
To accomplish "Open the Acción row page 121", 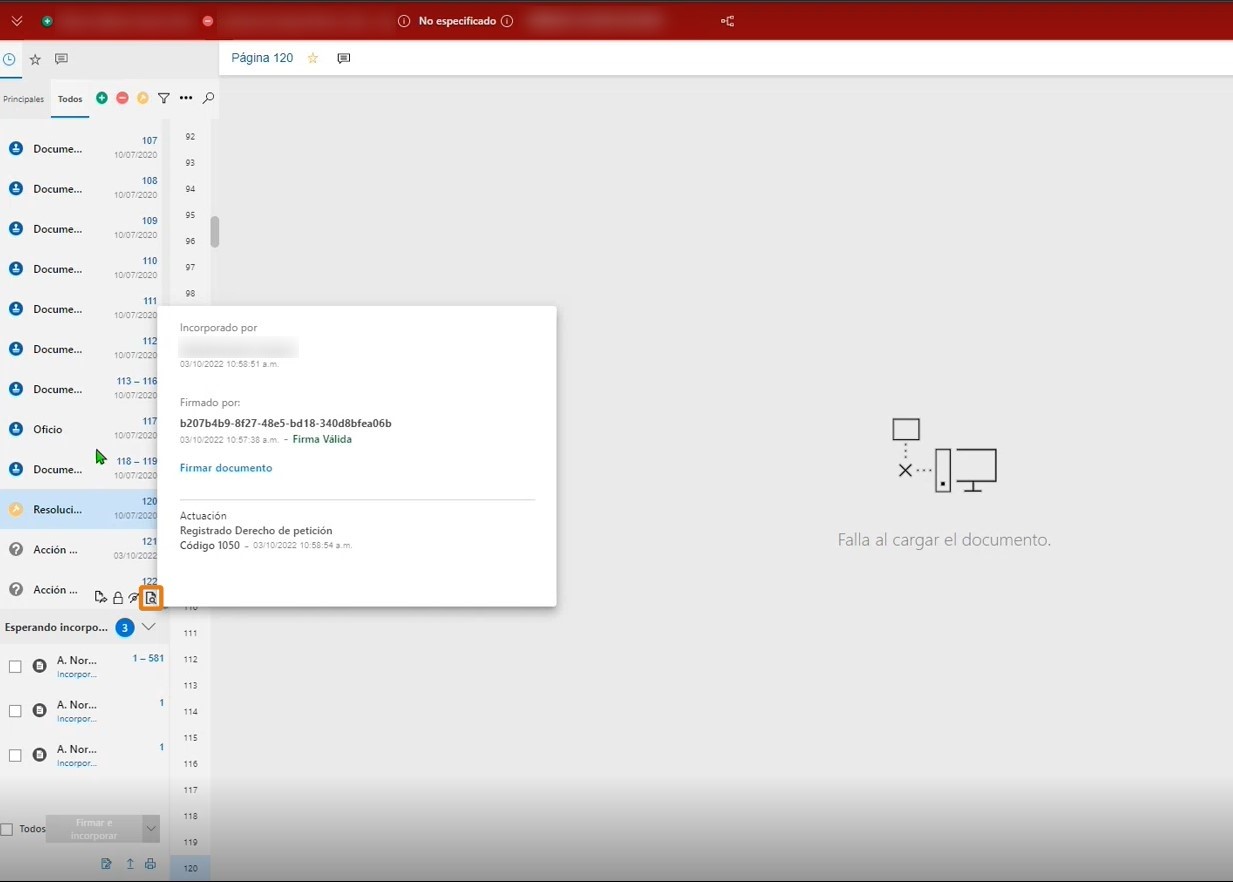I will [x=80, y=549].
